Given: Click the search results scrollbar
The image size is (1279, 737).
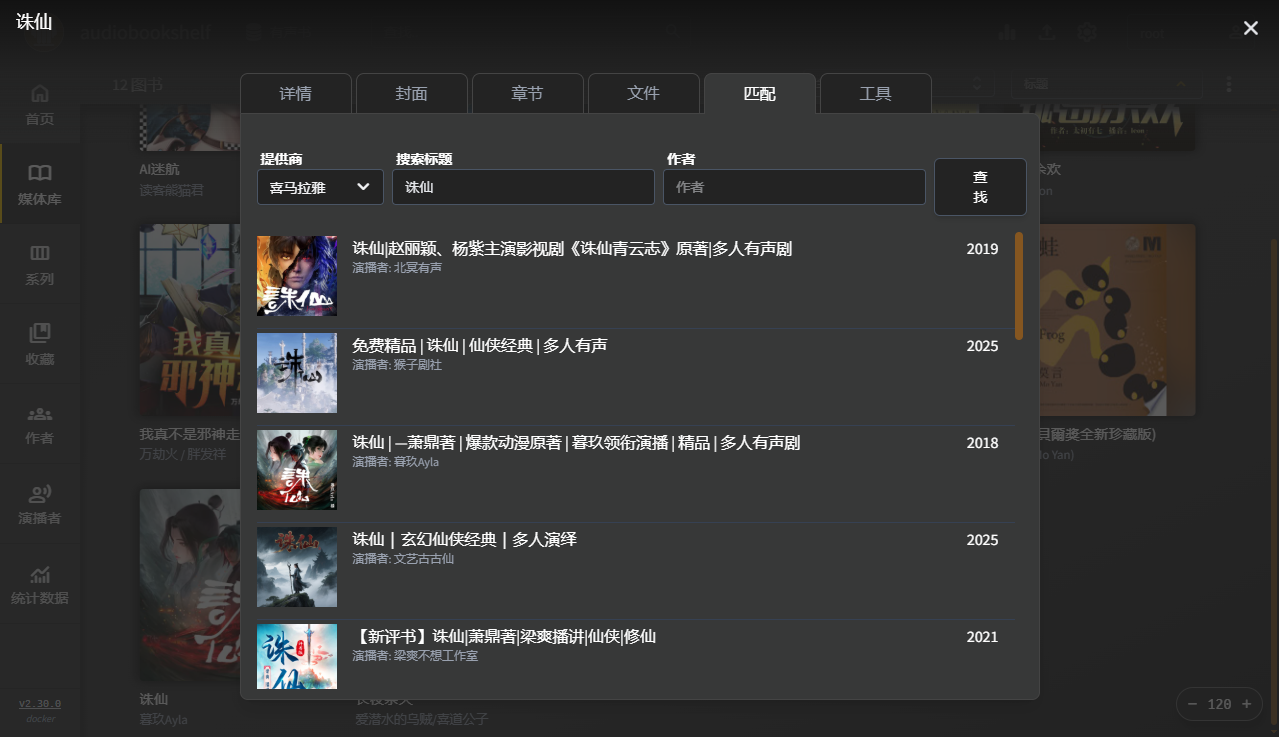Looking at the screenshot, I should [1018, 285].
